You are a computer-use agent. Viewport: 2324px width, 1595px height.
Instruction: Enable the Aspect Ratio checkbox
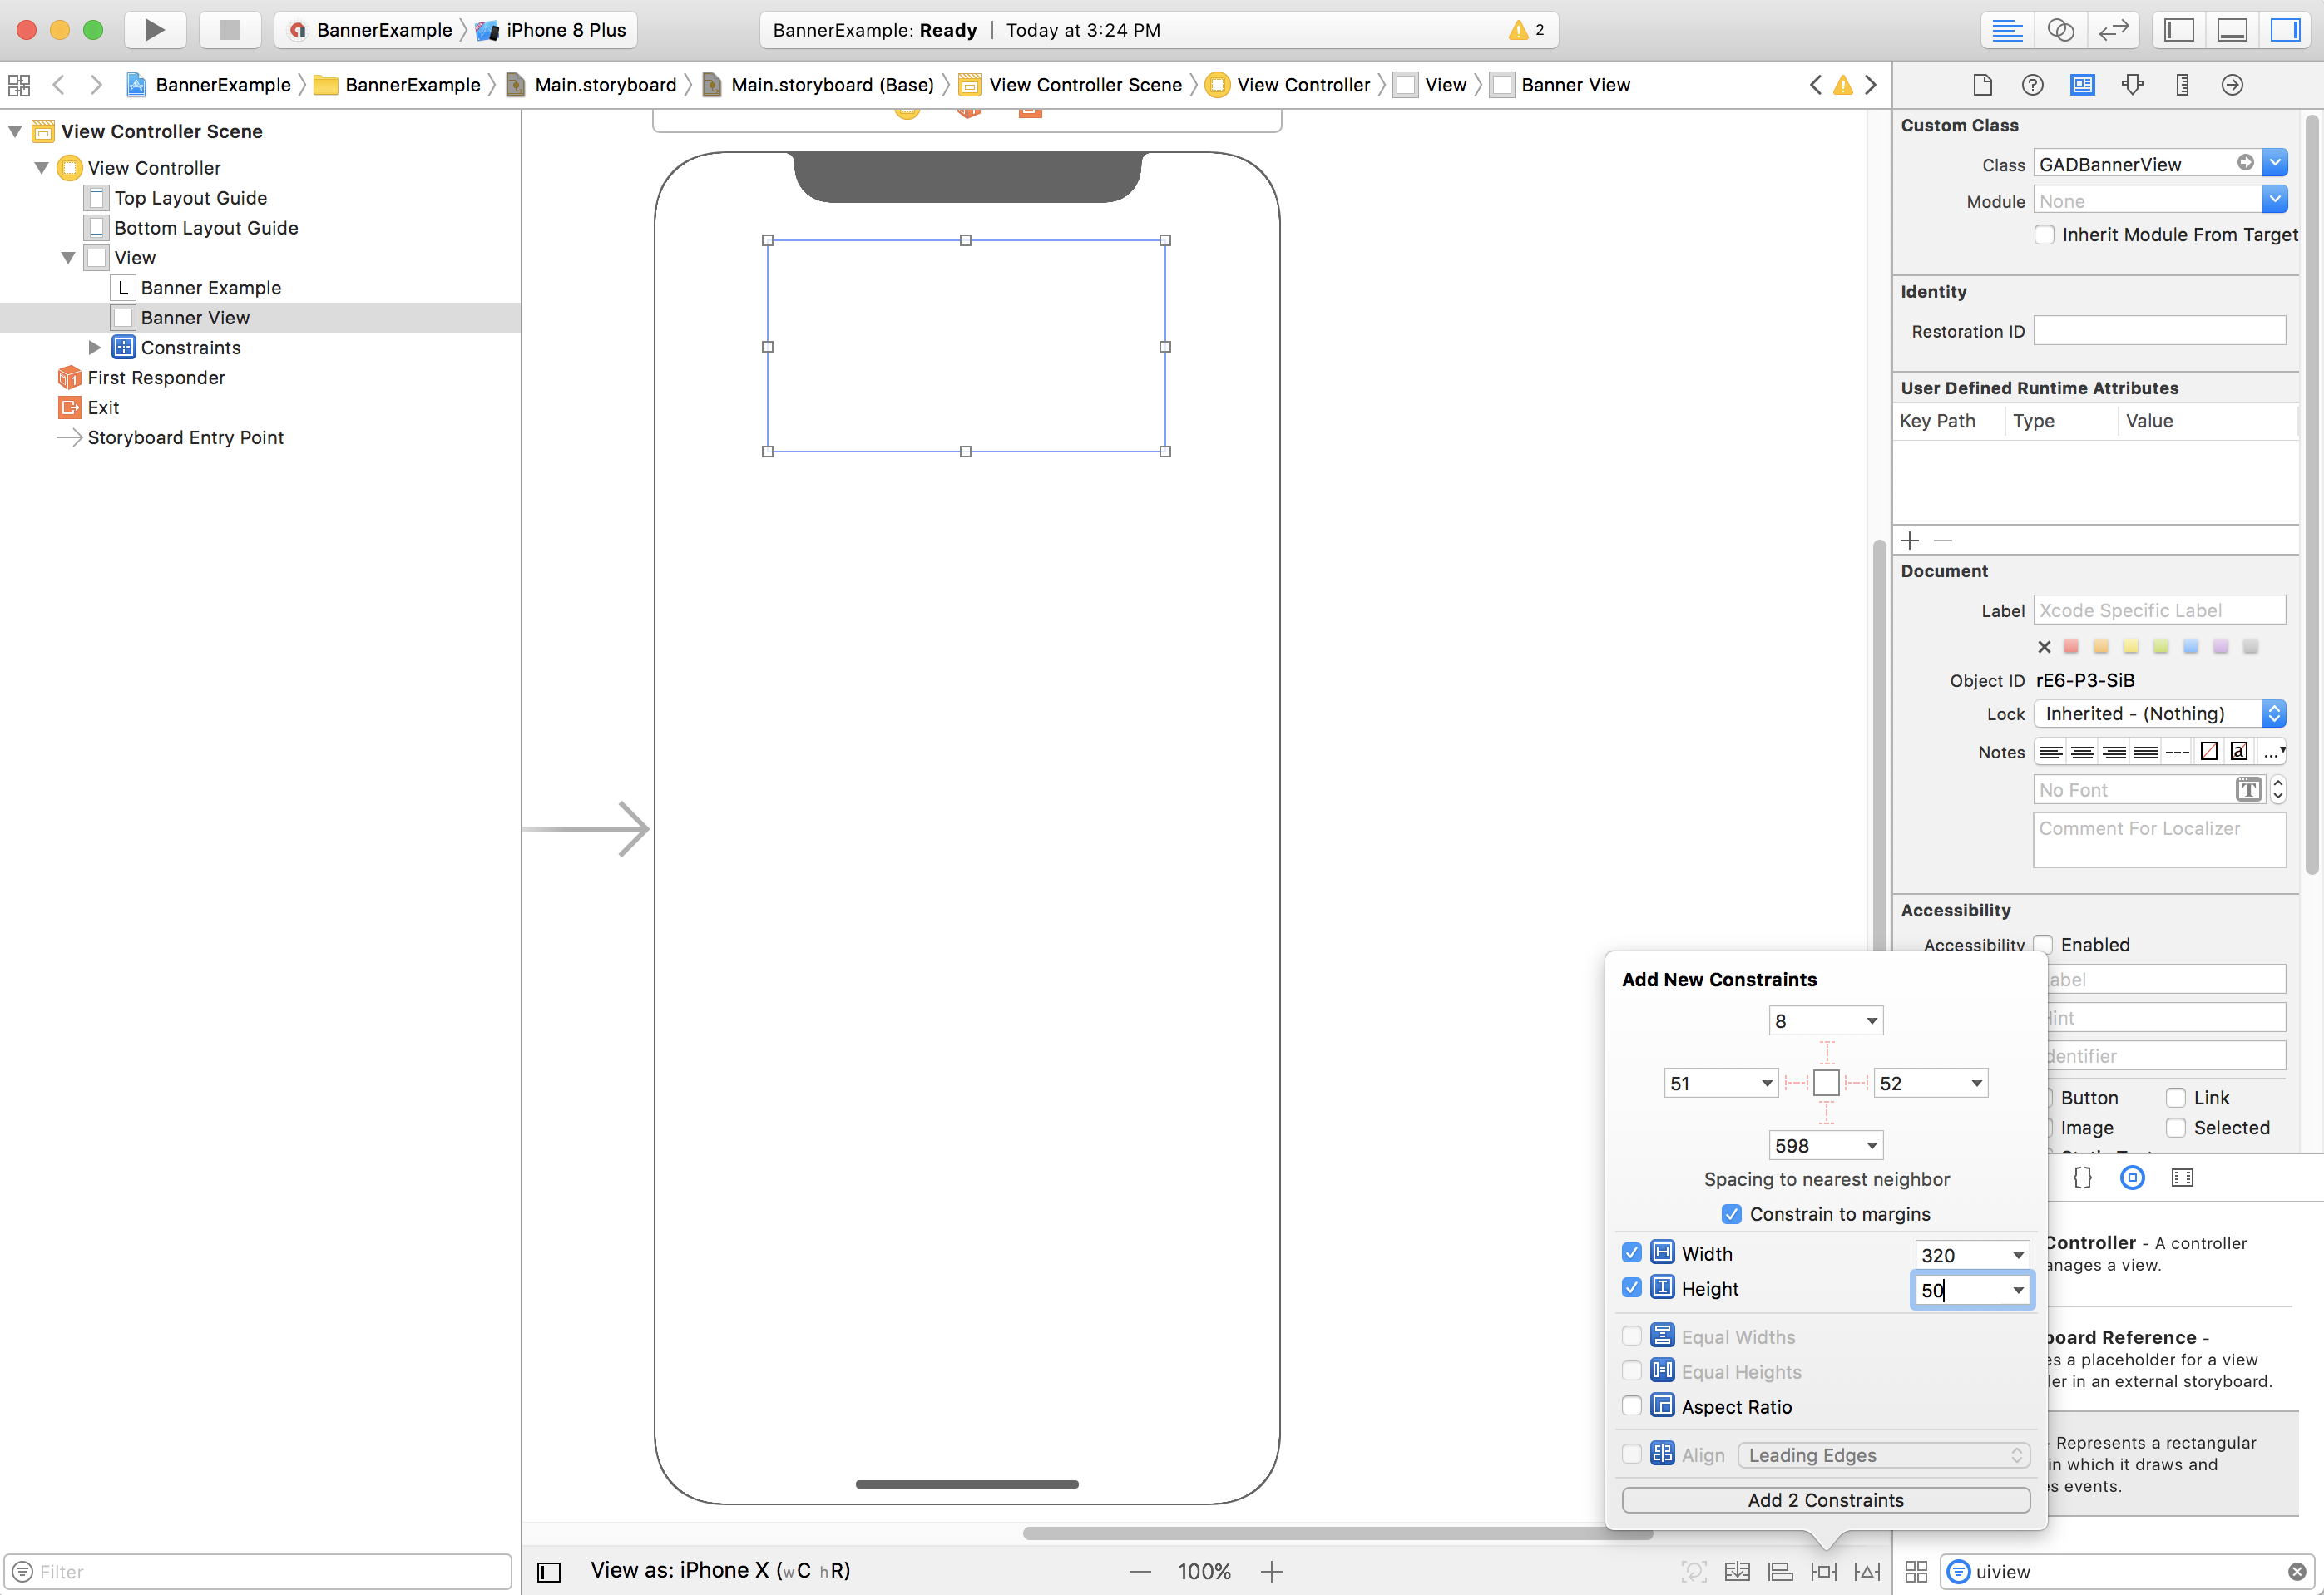[x=1631, y=1406]
